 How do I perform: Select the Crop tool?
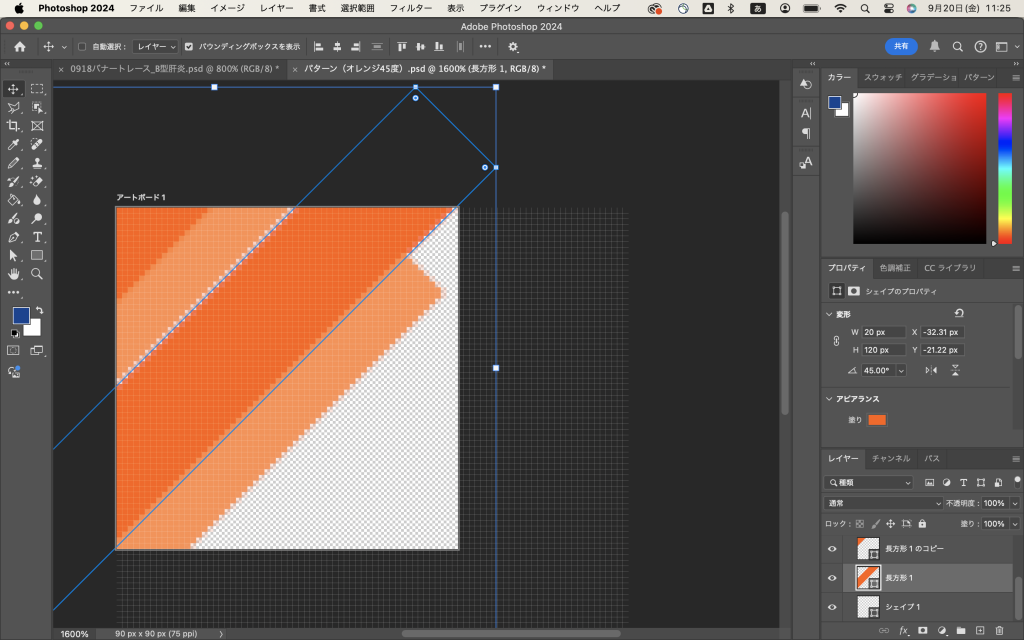point(14,126)
